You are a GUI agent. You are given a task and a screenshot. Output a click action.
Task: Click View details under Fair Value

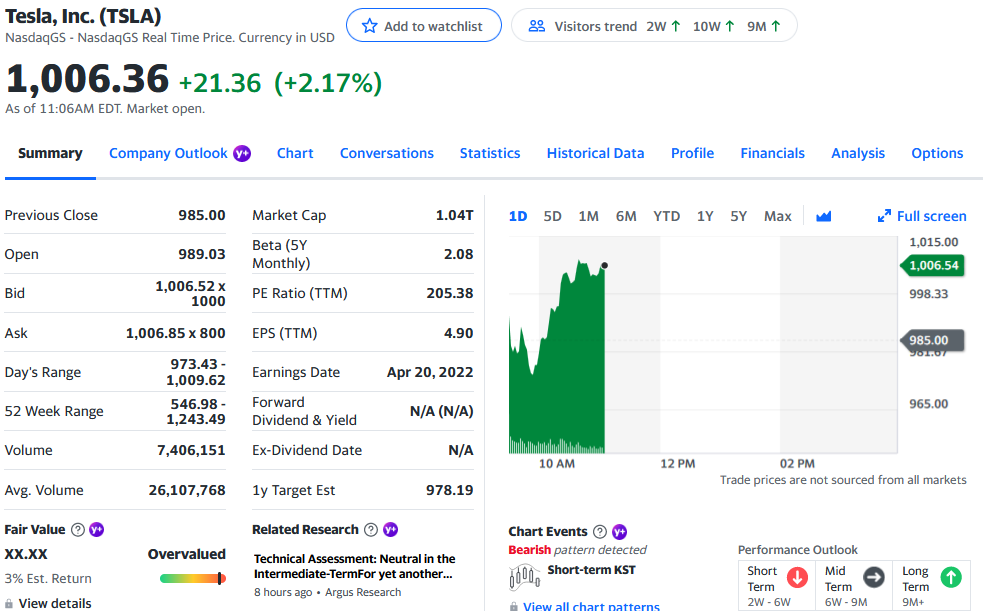(55, 603)
